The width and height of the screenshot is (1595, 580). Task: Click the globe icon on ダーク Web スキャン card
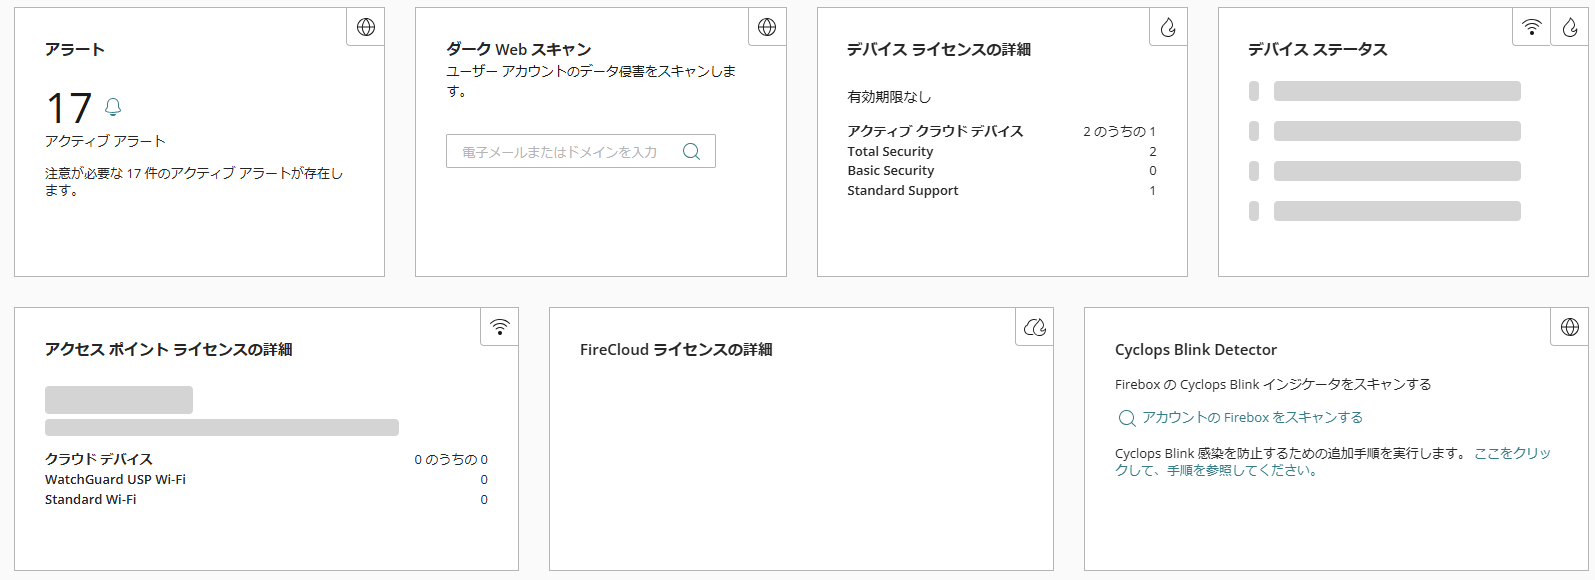point(767,27)
